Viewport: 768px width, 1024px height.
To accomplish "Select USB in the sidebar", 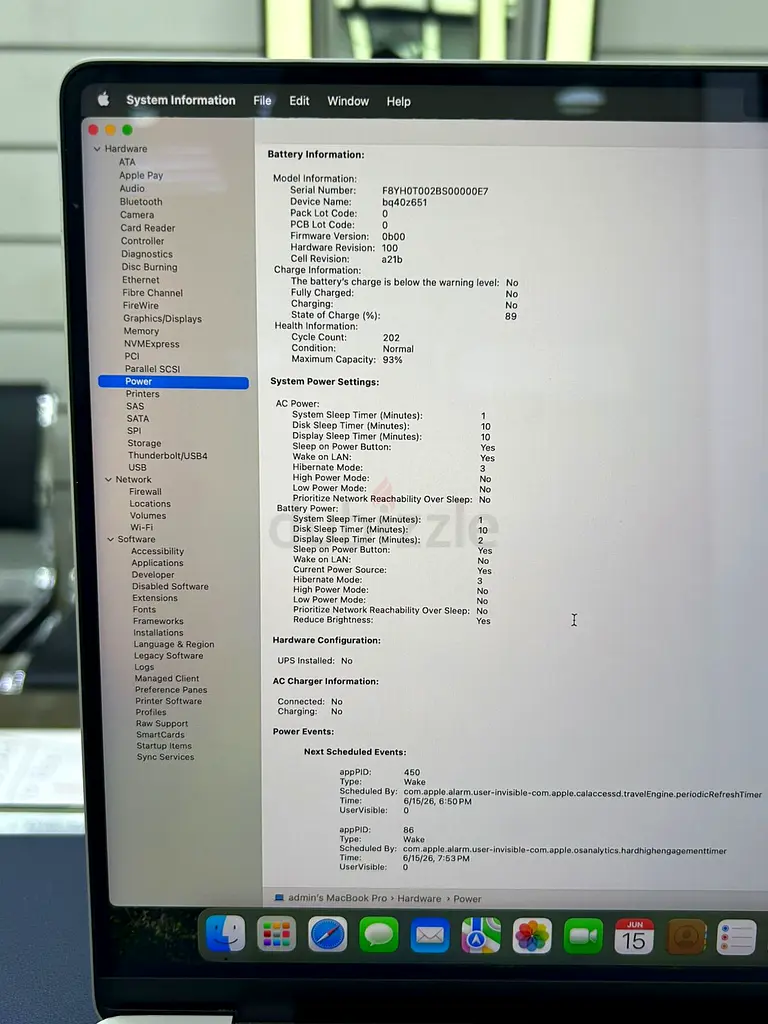I will point(137,468).
